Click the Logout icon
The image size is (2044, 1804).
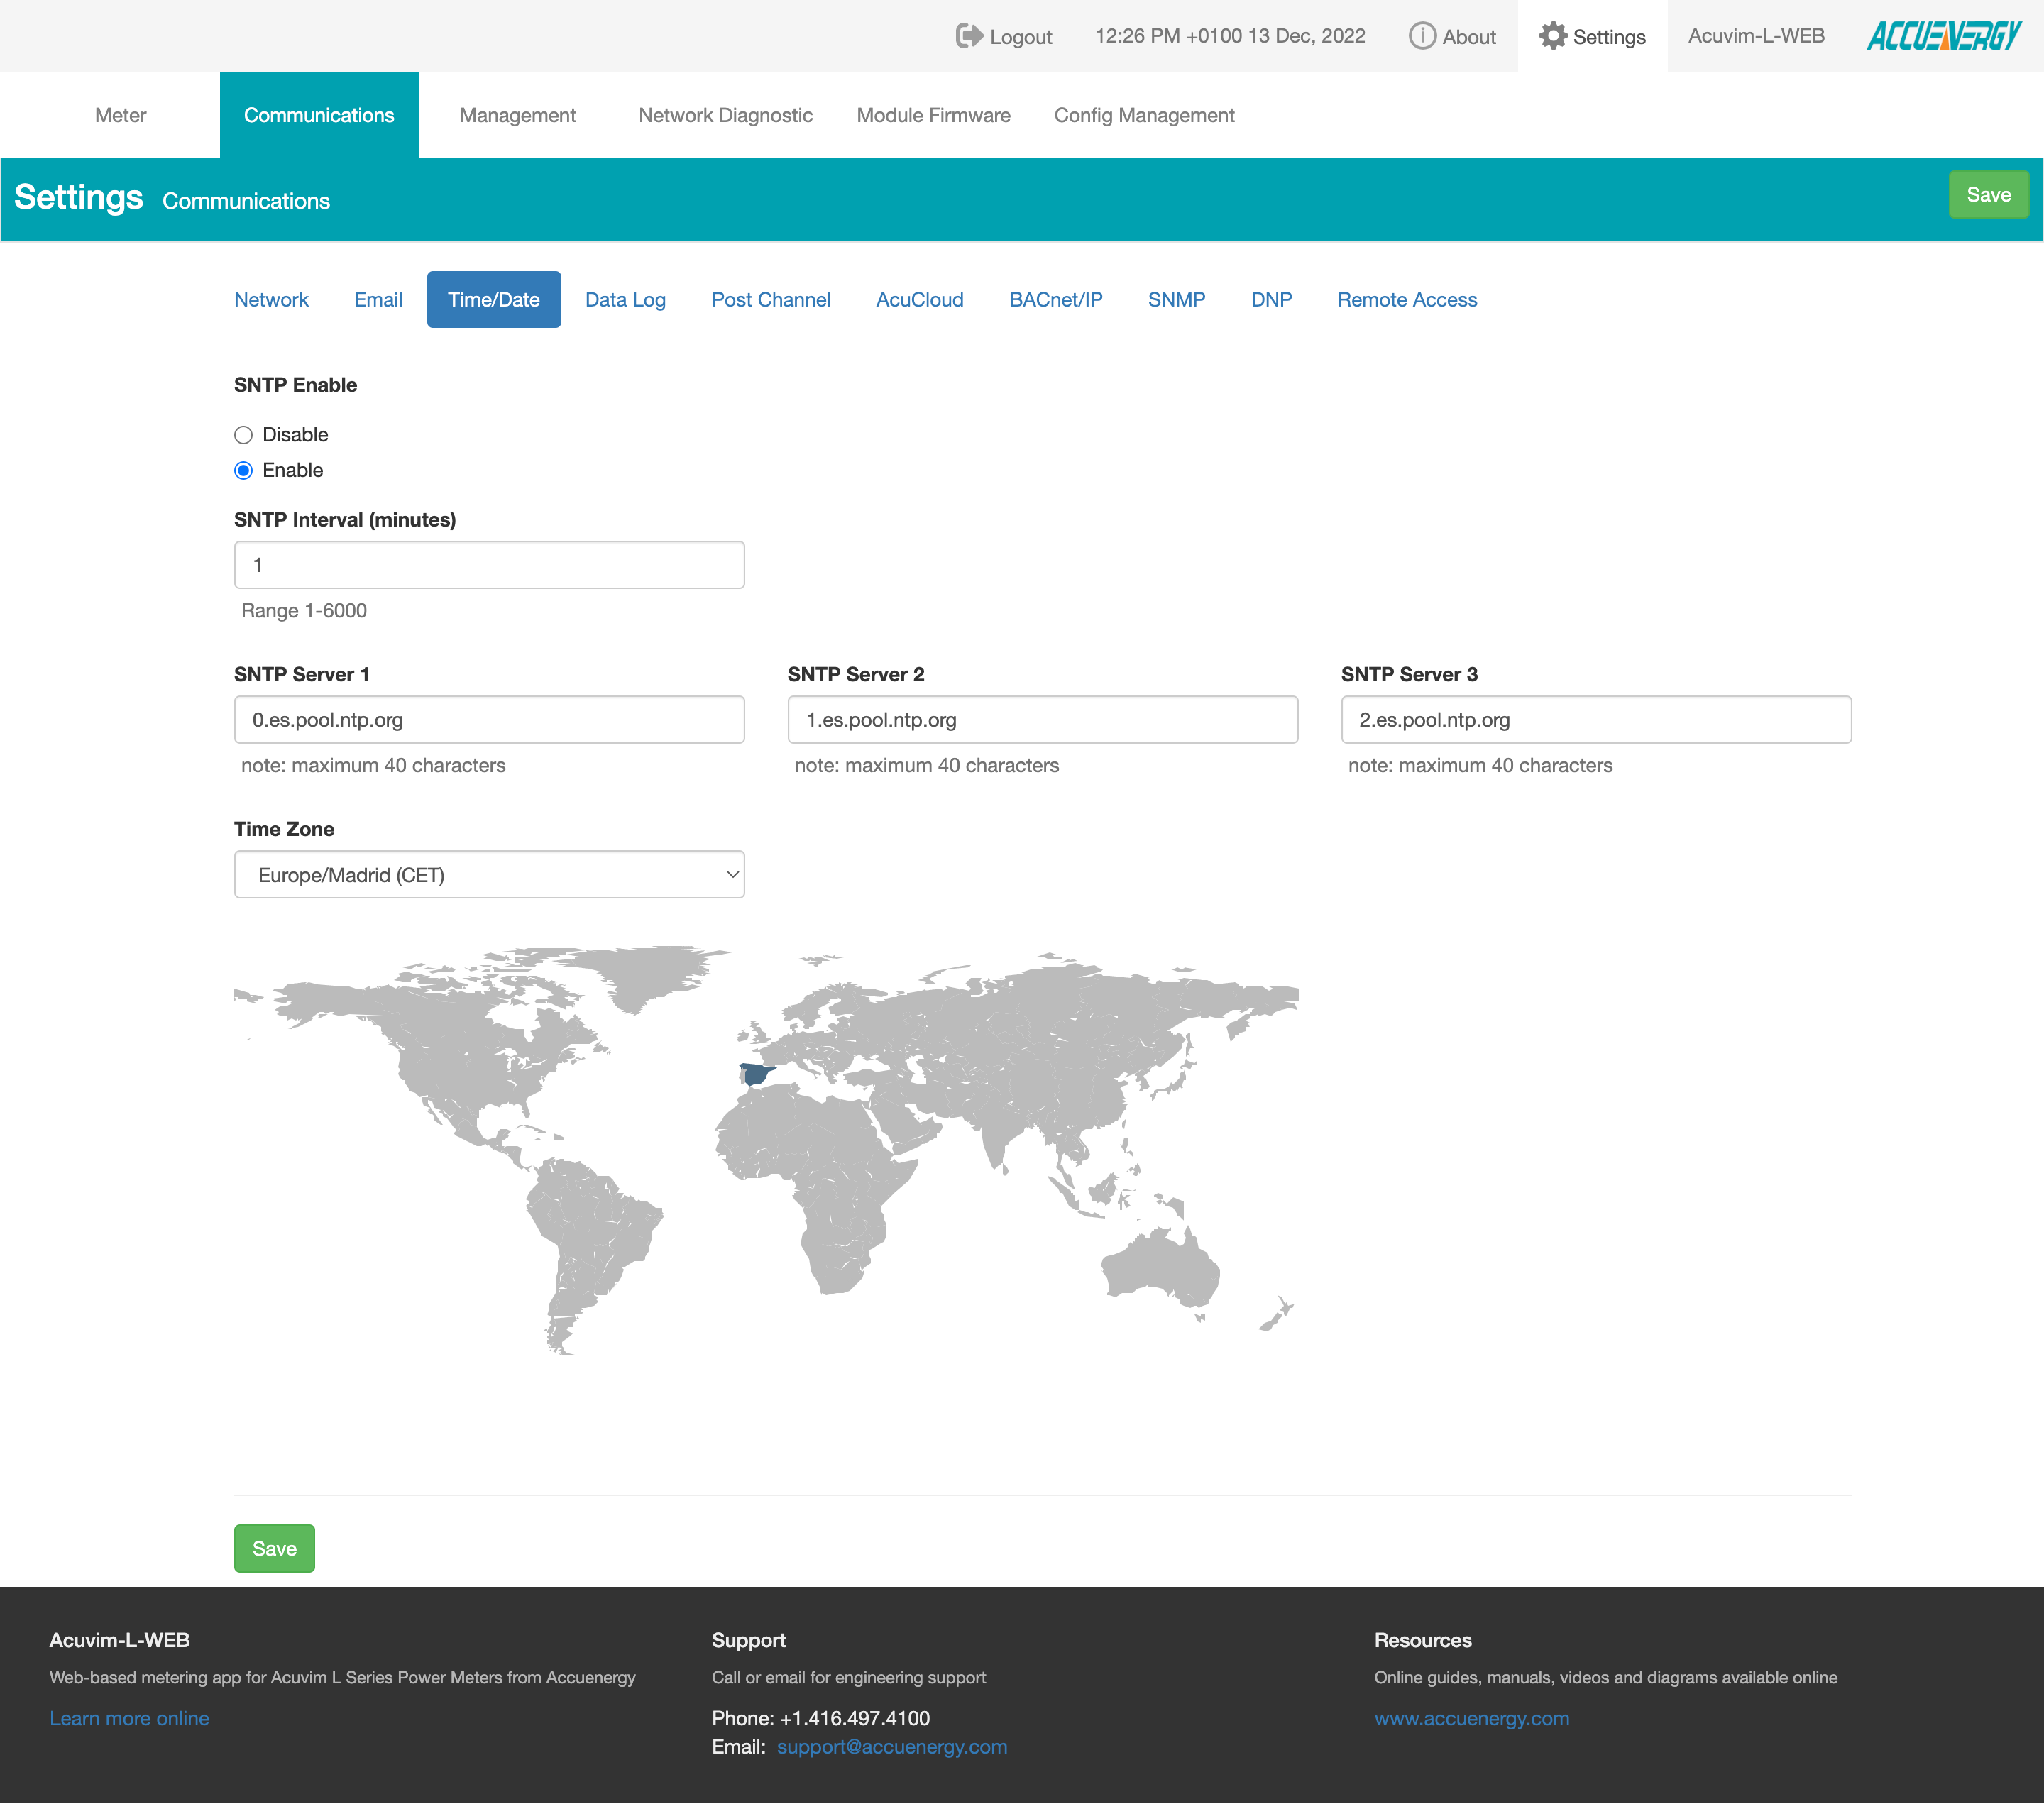coord(968,36)
